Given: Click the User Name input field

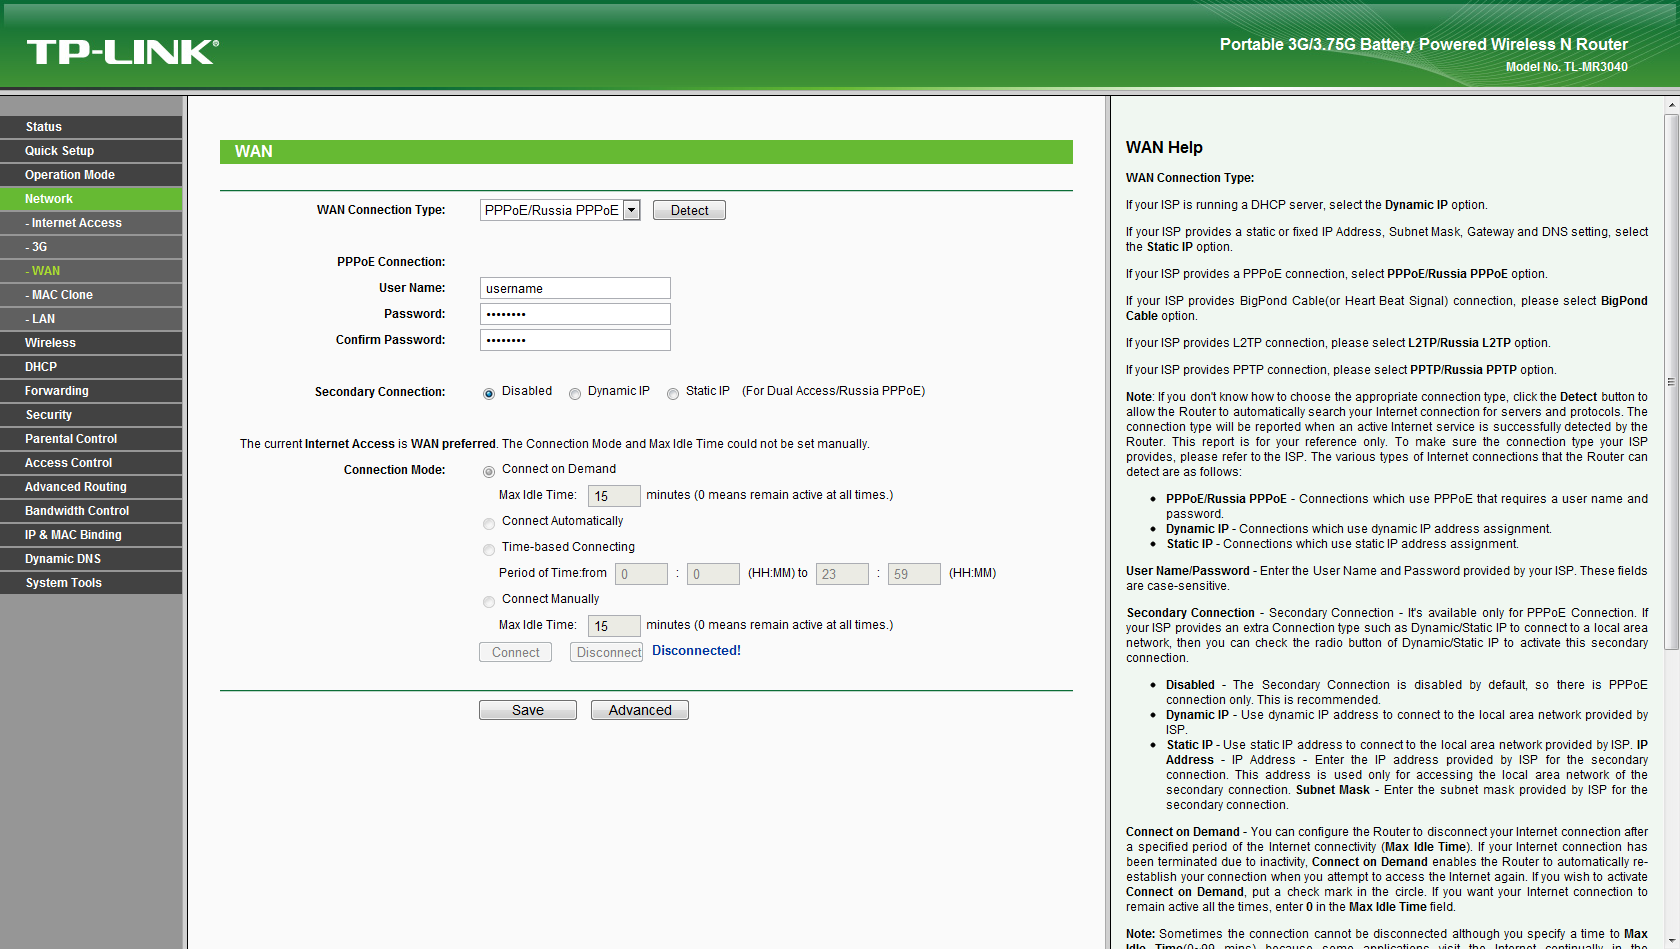Looking at the screenshot, I should click(x=575, y=288).
